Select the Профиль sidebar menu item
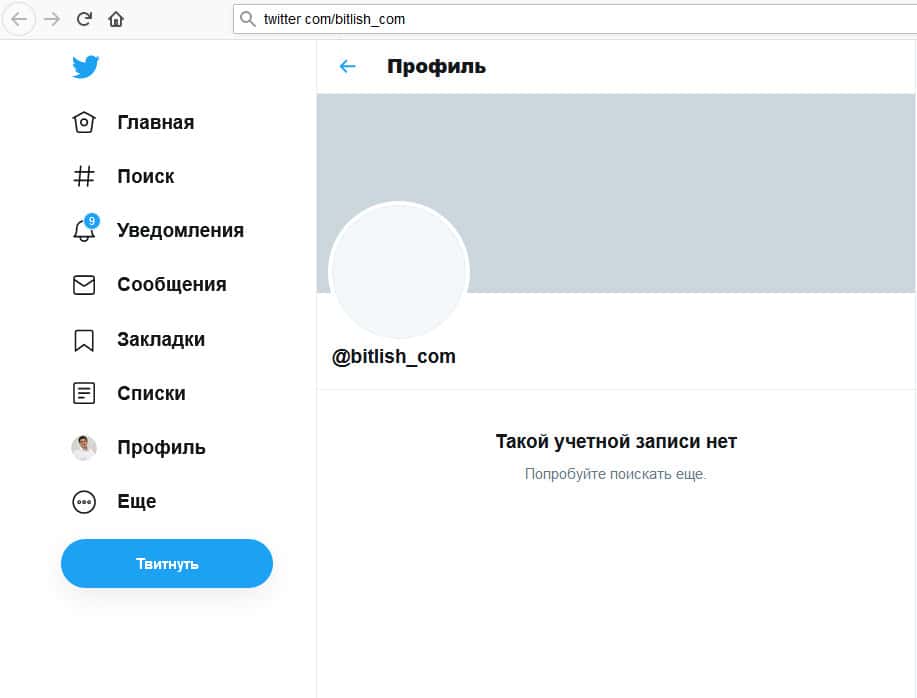The image size is (917, 698). click(161, 448)
